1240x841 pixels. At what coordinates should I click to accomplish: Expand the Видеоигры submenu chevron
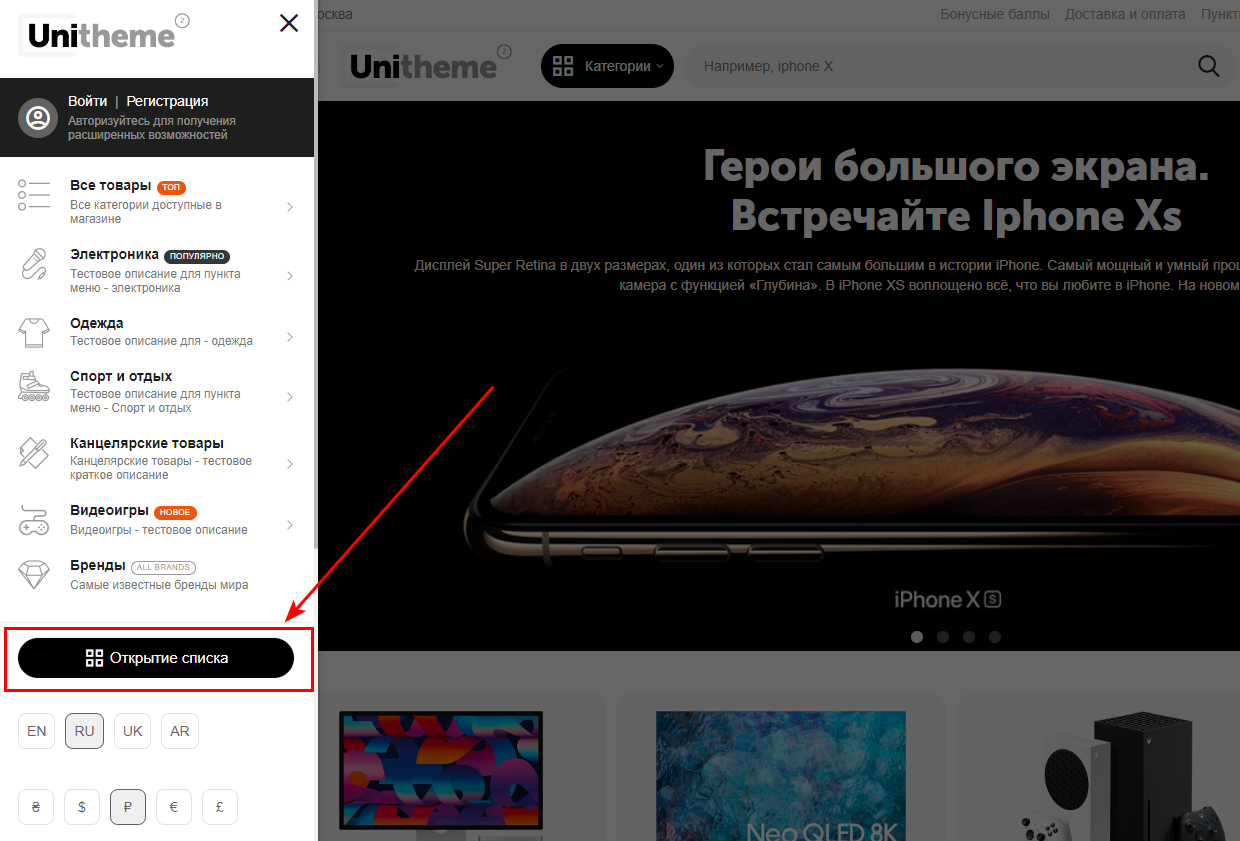pos(290,525)
